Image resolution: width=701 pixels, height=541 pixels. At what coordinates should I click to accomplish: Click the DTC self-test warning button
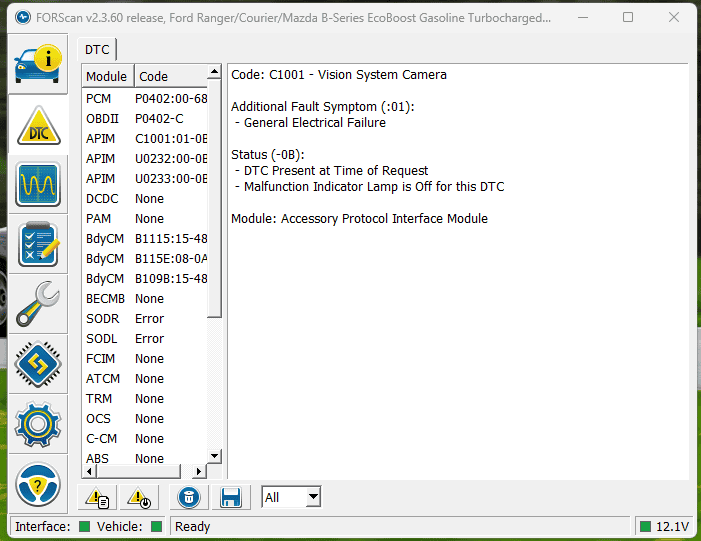[139, 497]
